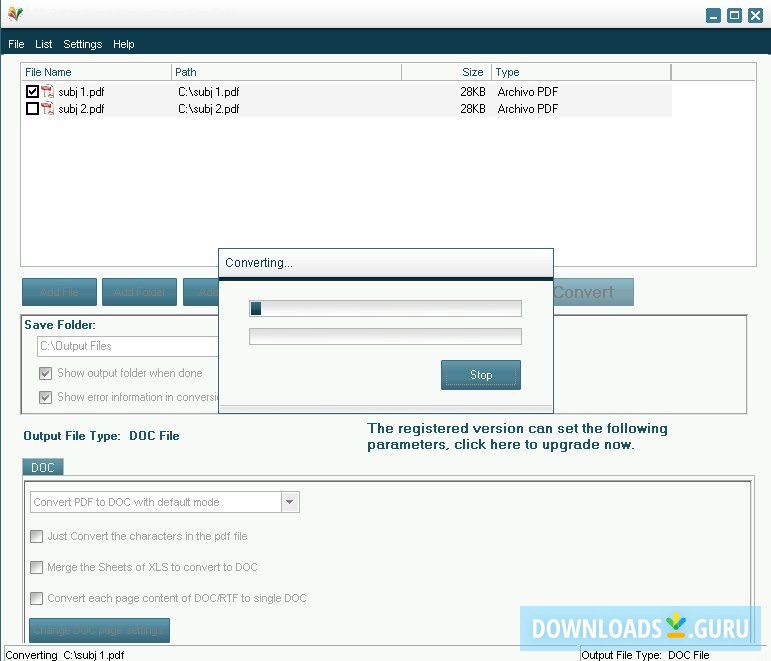This screenshot has width=771, height=661.
Task: Click status bar Output File Type: DOC File
Action: (x=645, y=655)
